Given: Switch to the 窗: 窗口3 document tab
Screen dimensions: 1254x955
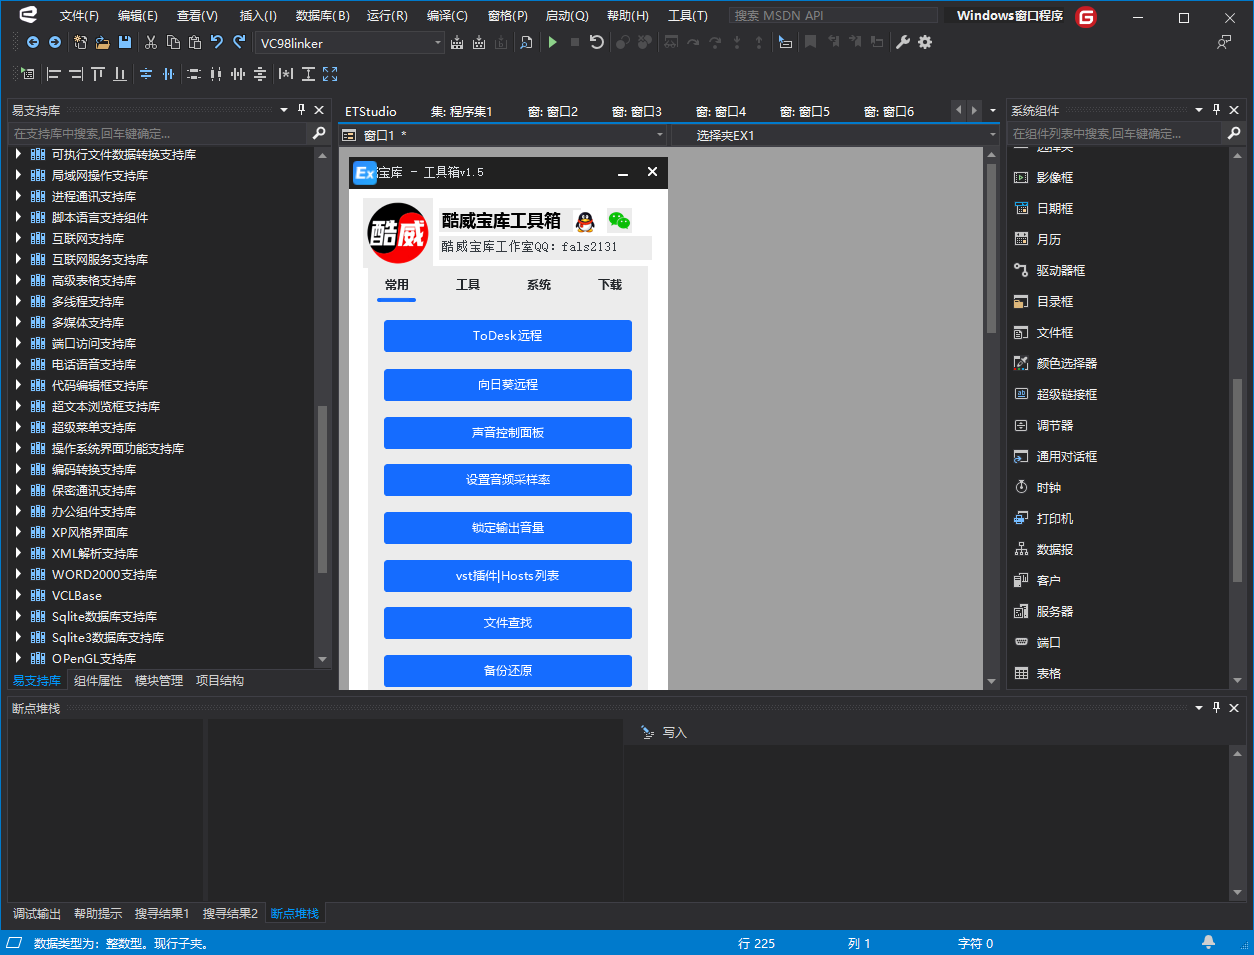Looking at the screenshot, I should tap(637, 111).
